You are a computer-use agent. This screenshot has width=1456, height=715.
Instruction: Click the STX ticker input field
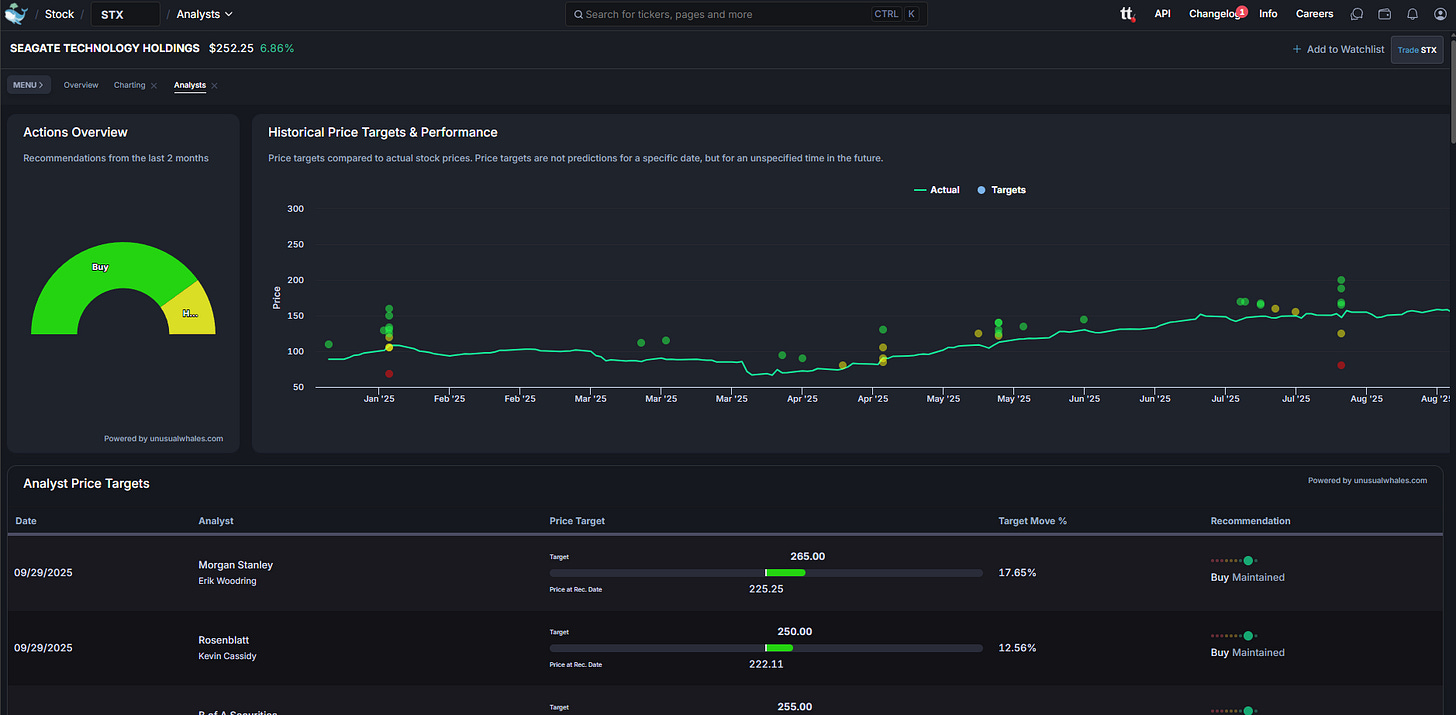tap(125, 14)
